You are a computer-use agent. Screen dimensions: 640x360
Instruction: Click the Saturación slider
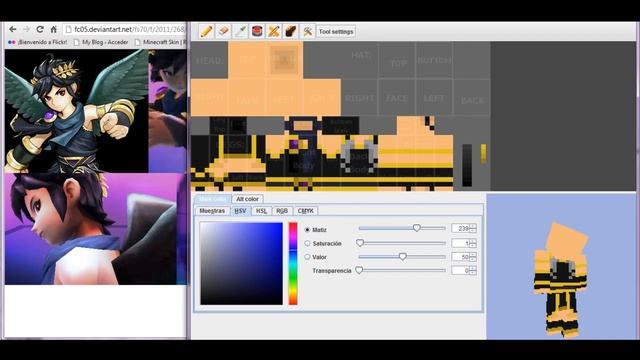click(402, 243)
